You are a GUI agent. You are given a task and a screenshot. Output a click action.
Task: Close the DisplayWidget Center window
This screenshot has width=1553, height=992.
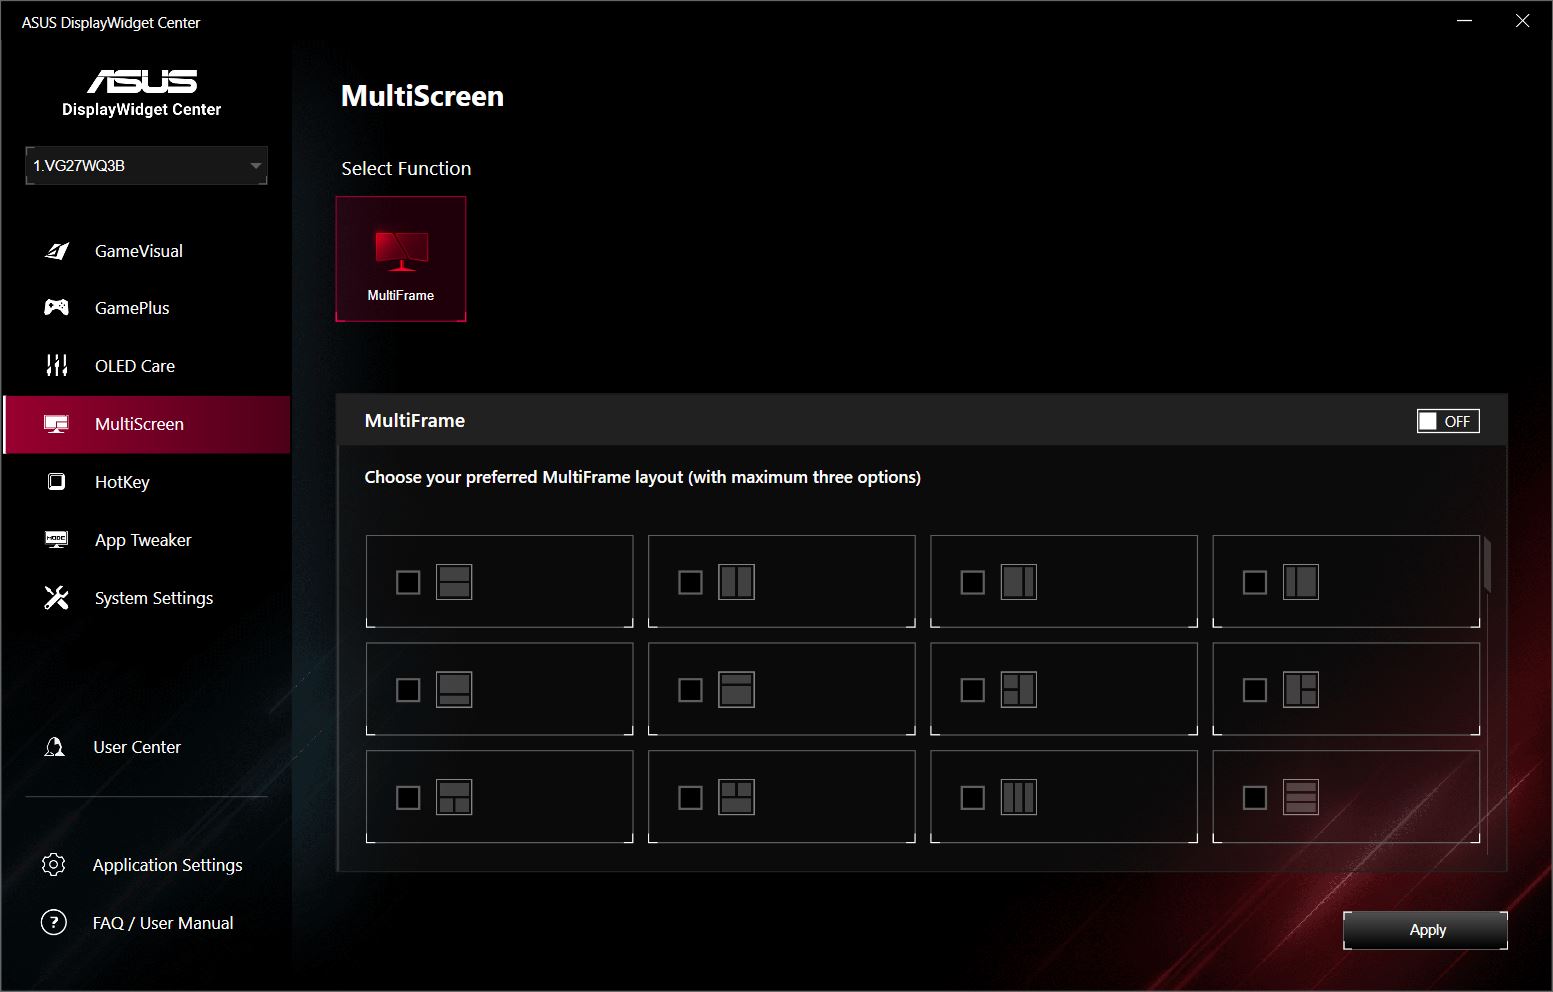(1522, 21)
